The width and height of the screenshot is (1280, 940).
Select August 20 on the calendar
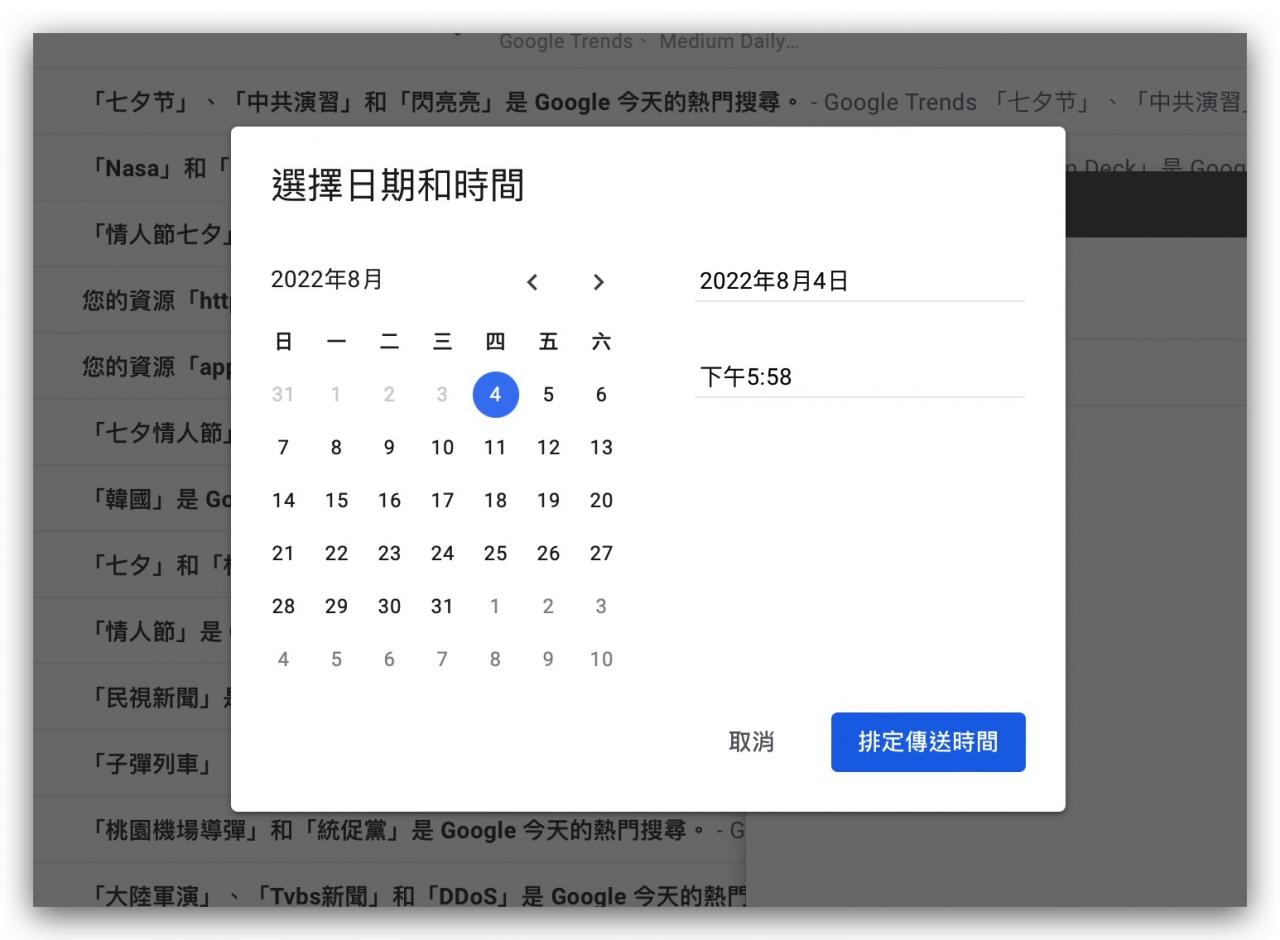601,500
